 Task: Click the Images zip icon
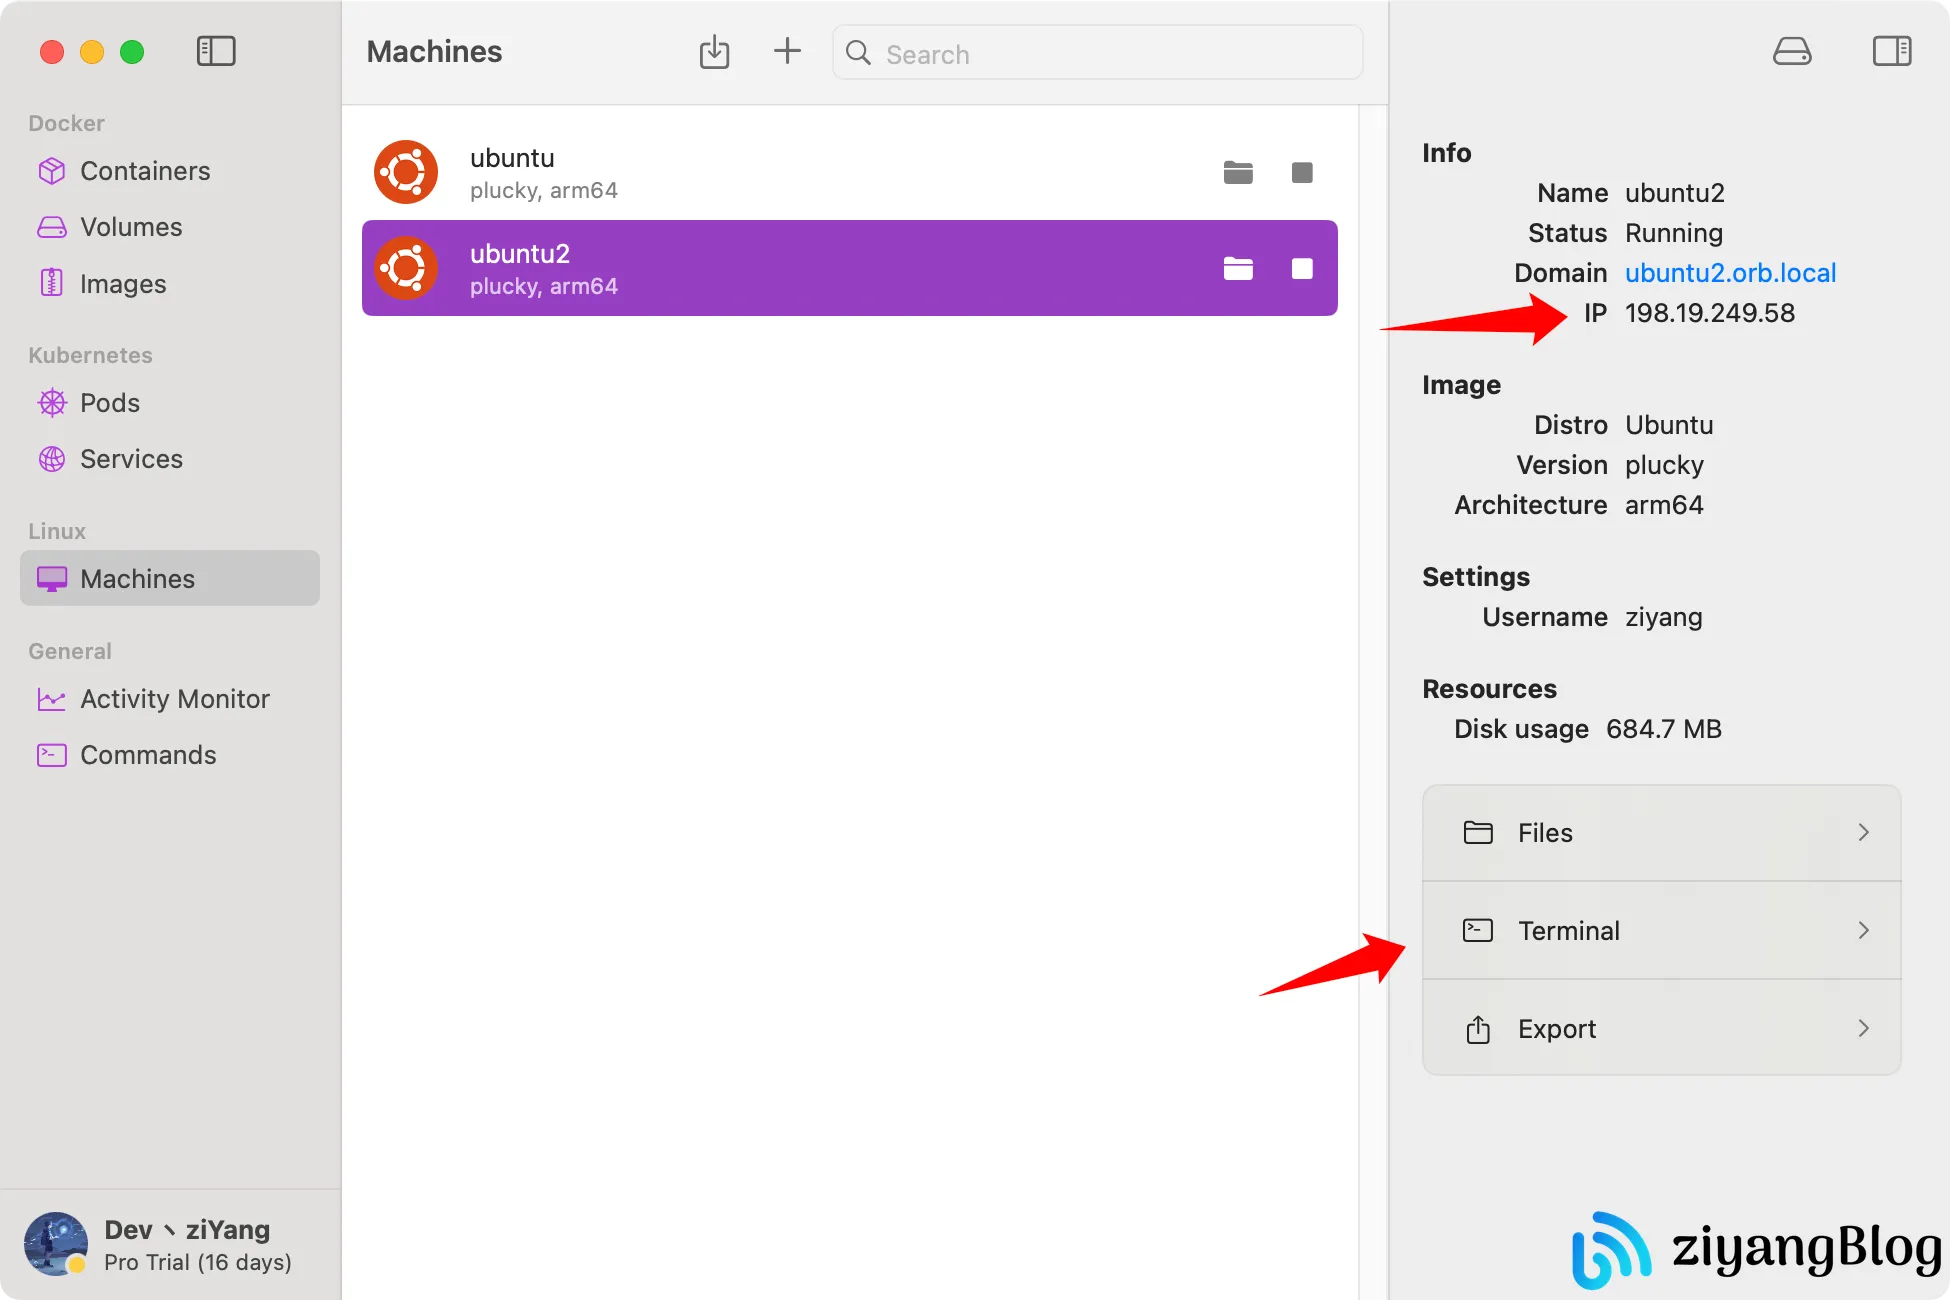(x=52, y=283)
